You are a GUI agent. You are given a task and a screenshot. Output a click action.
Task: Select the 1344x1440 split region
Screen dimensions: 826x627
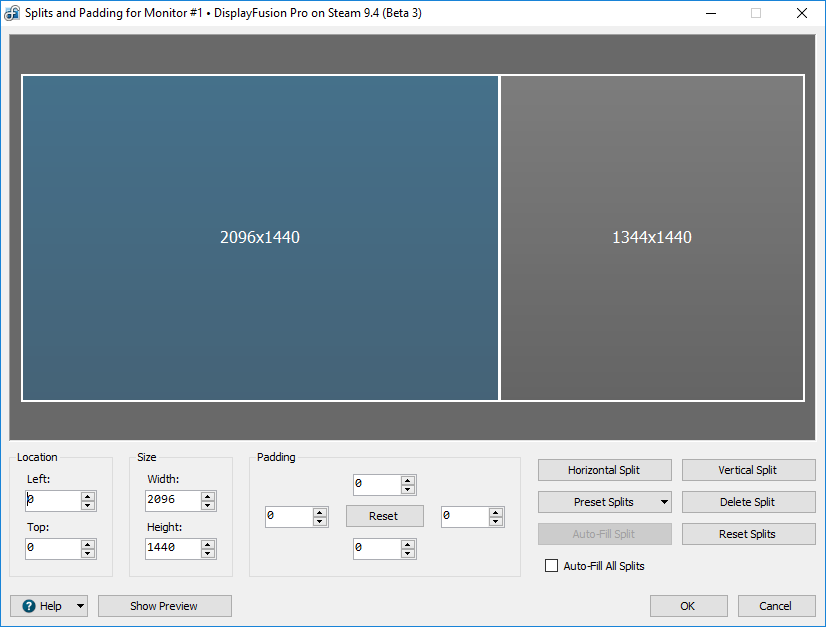click(651, 238)
